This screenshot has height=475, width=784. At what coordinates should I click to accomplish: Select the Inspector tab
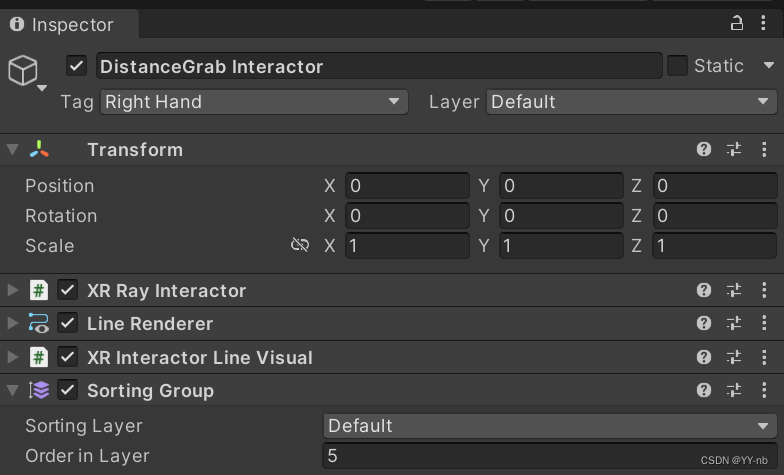click(62, 24)
